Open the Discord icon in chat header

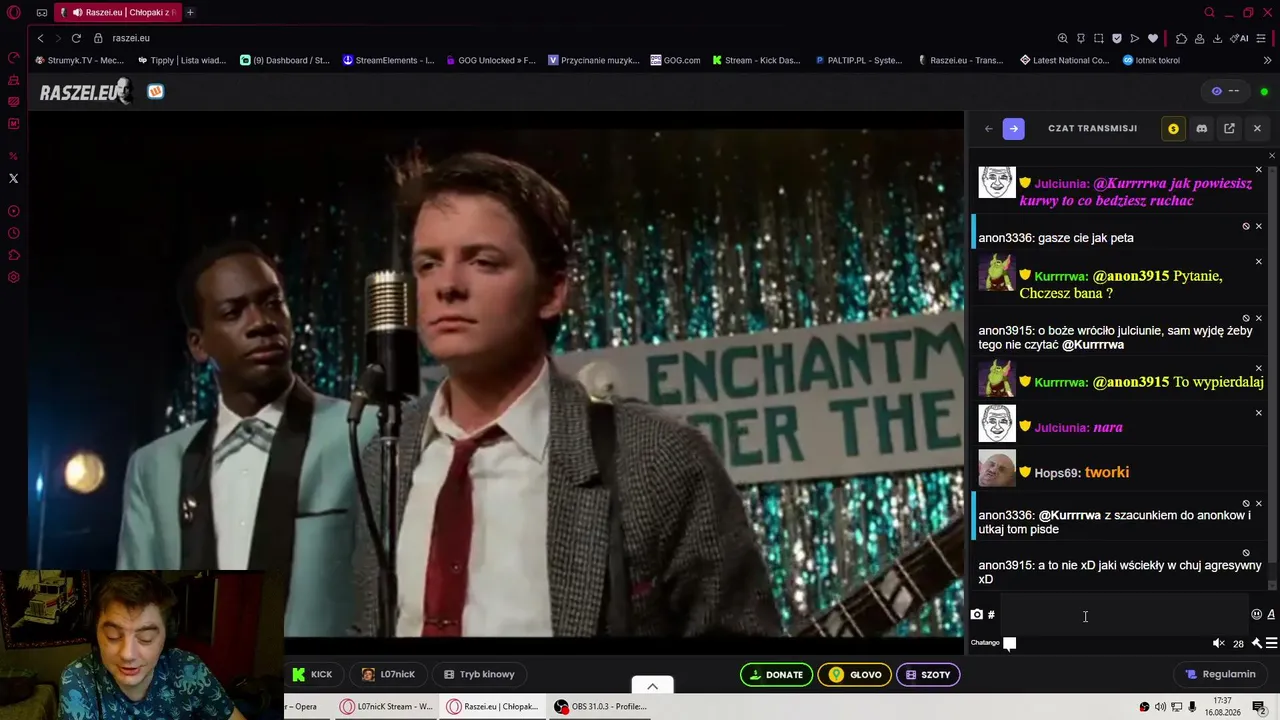point(1201,128)
